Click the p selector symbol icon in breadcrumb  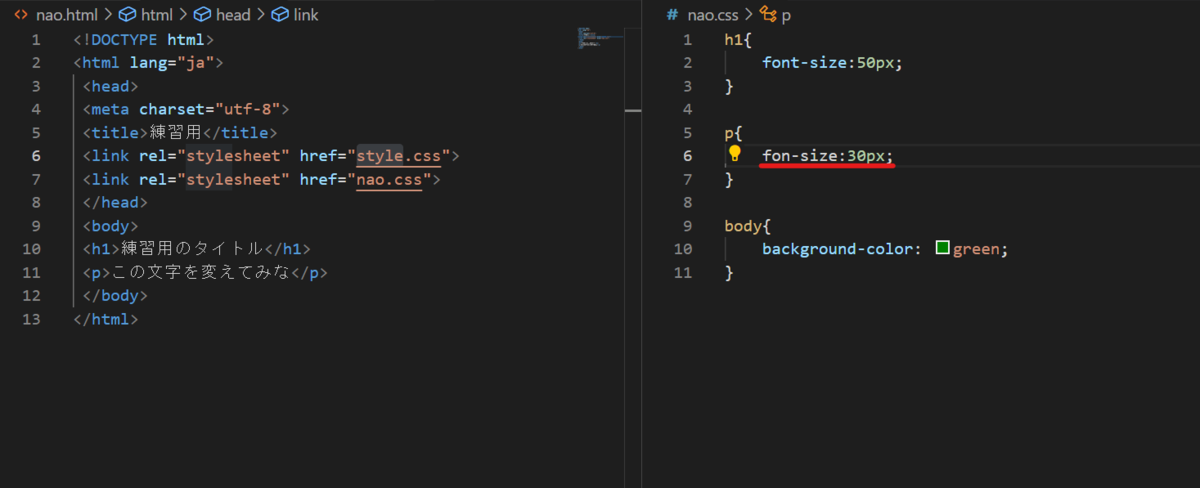point(768,15)
